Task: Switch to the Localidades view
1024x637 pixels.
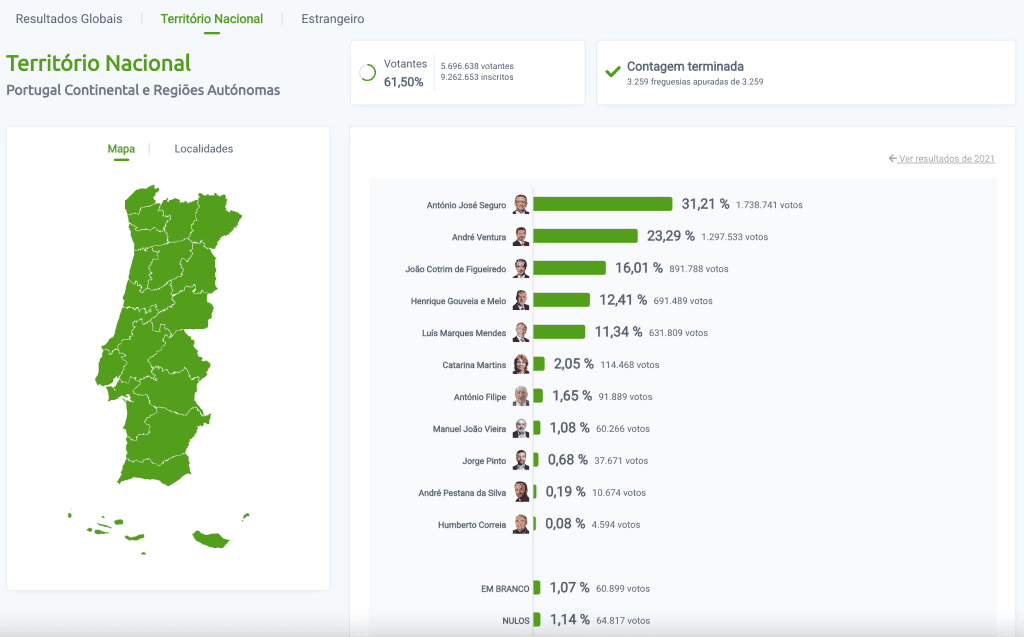Action: [x=204, y=149]
